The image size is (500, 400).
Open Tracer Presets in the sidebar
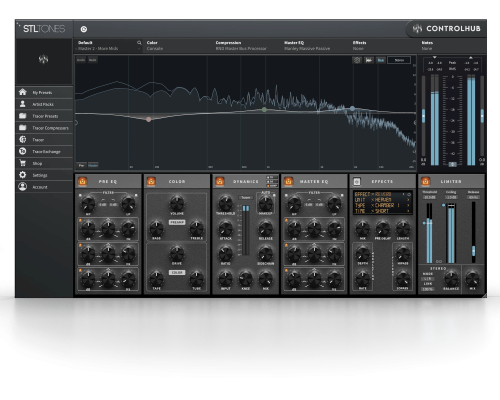coord(44,116)
